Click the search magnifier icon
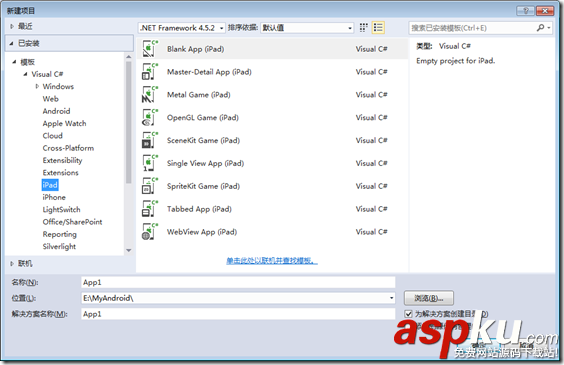Screen dimensions: 564x365 click(540, 28)
